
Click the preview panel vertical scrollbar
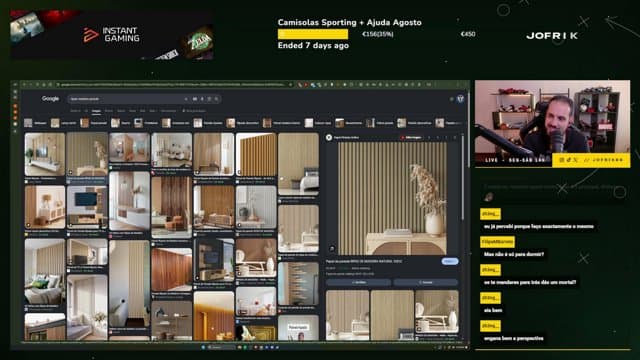[x=462, y=178]
